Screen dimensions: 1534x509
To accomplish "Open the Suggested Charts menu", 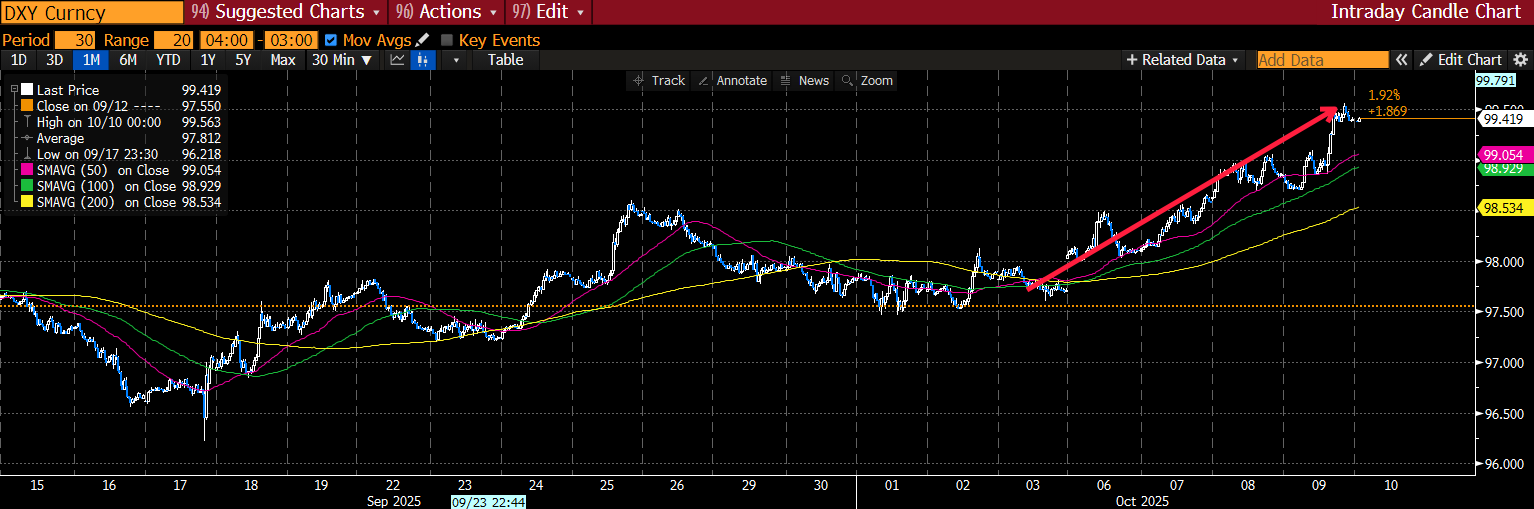I will point(285,12).
